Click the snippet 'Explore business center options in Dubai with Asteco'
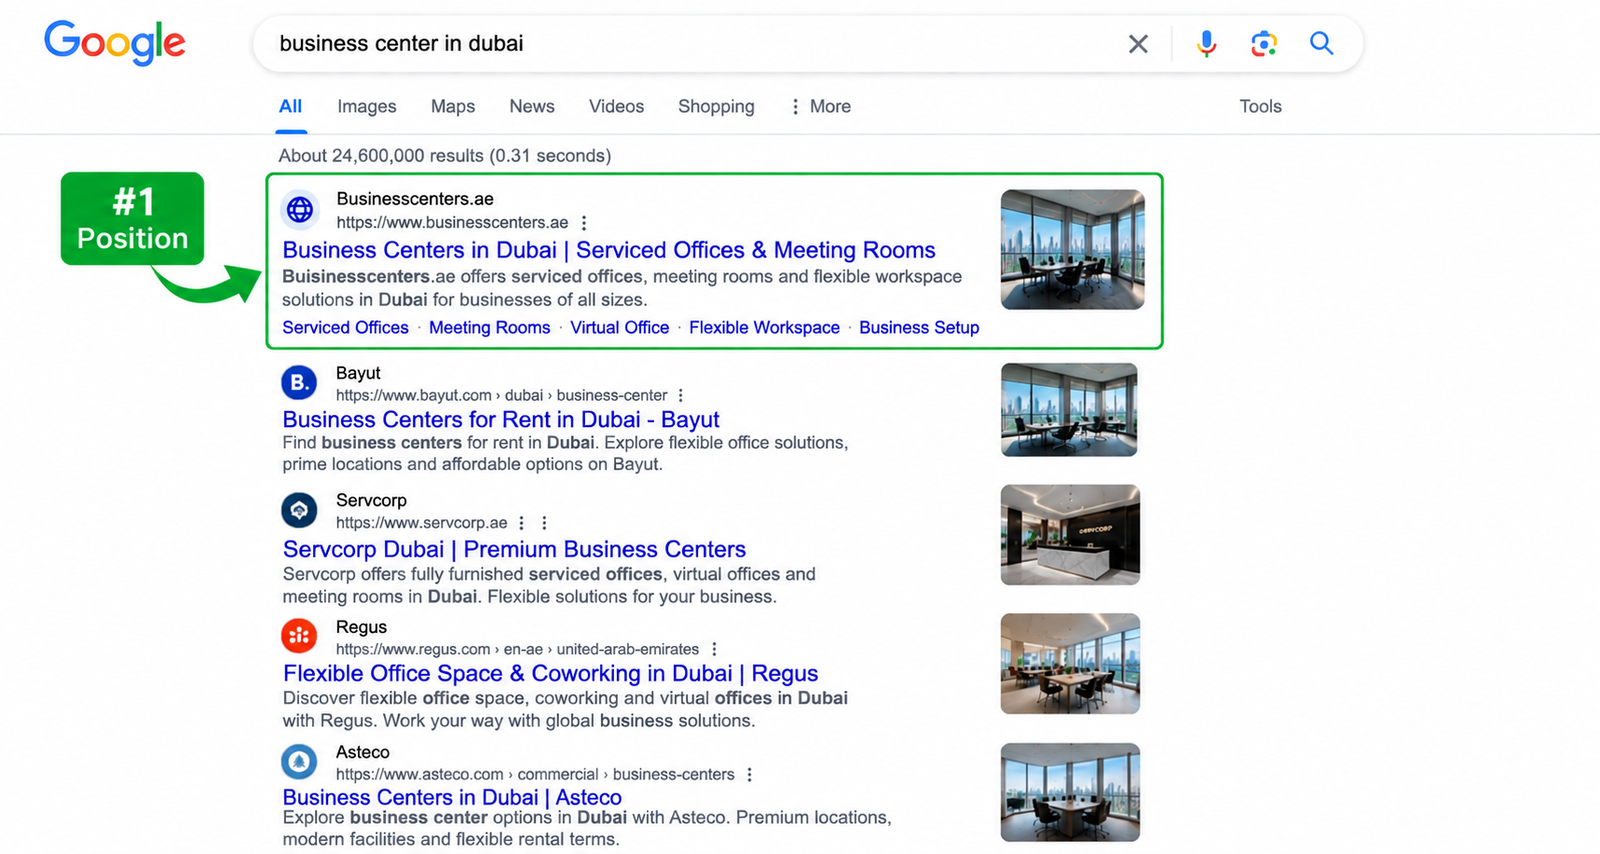1600x854 pixels. pyautogui.click(x=505, y=818)
